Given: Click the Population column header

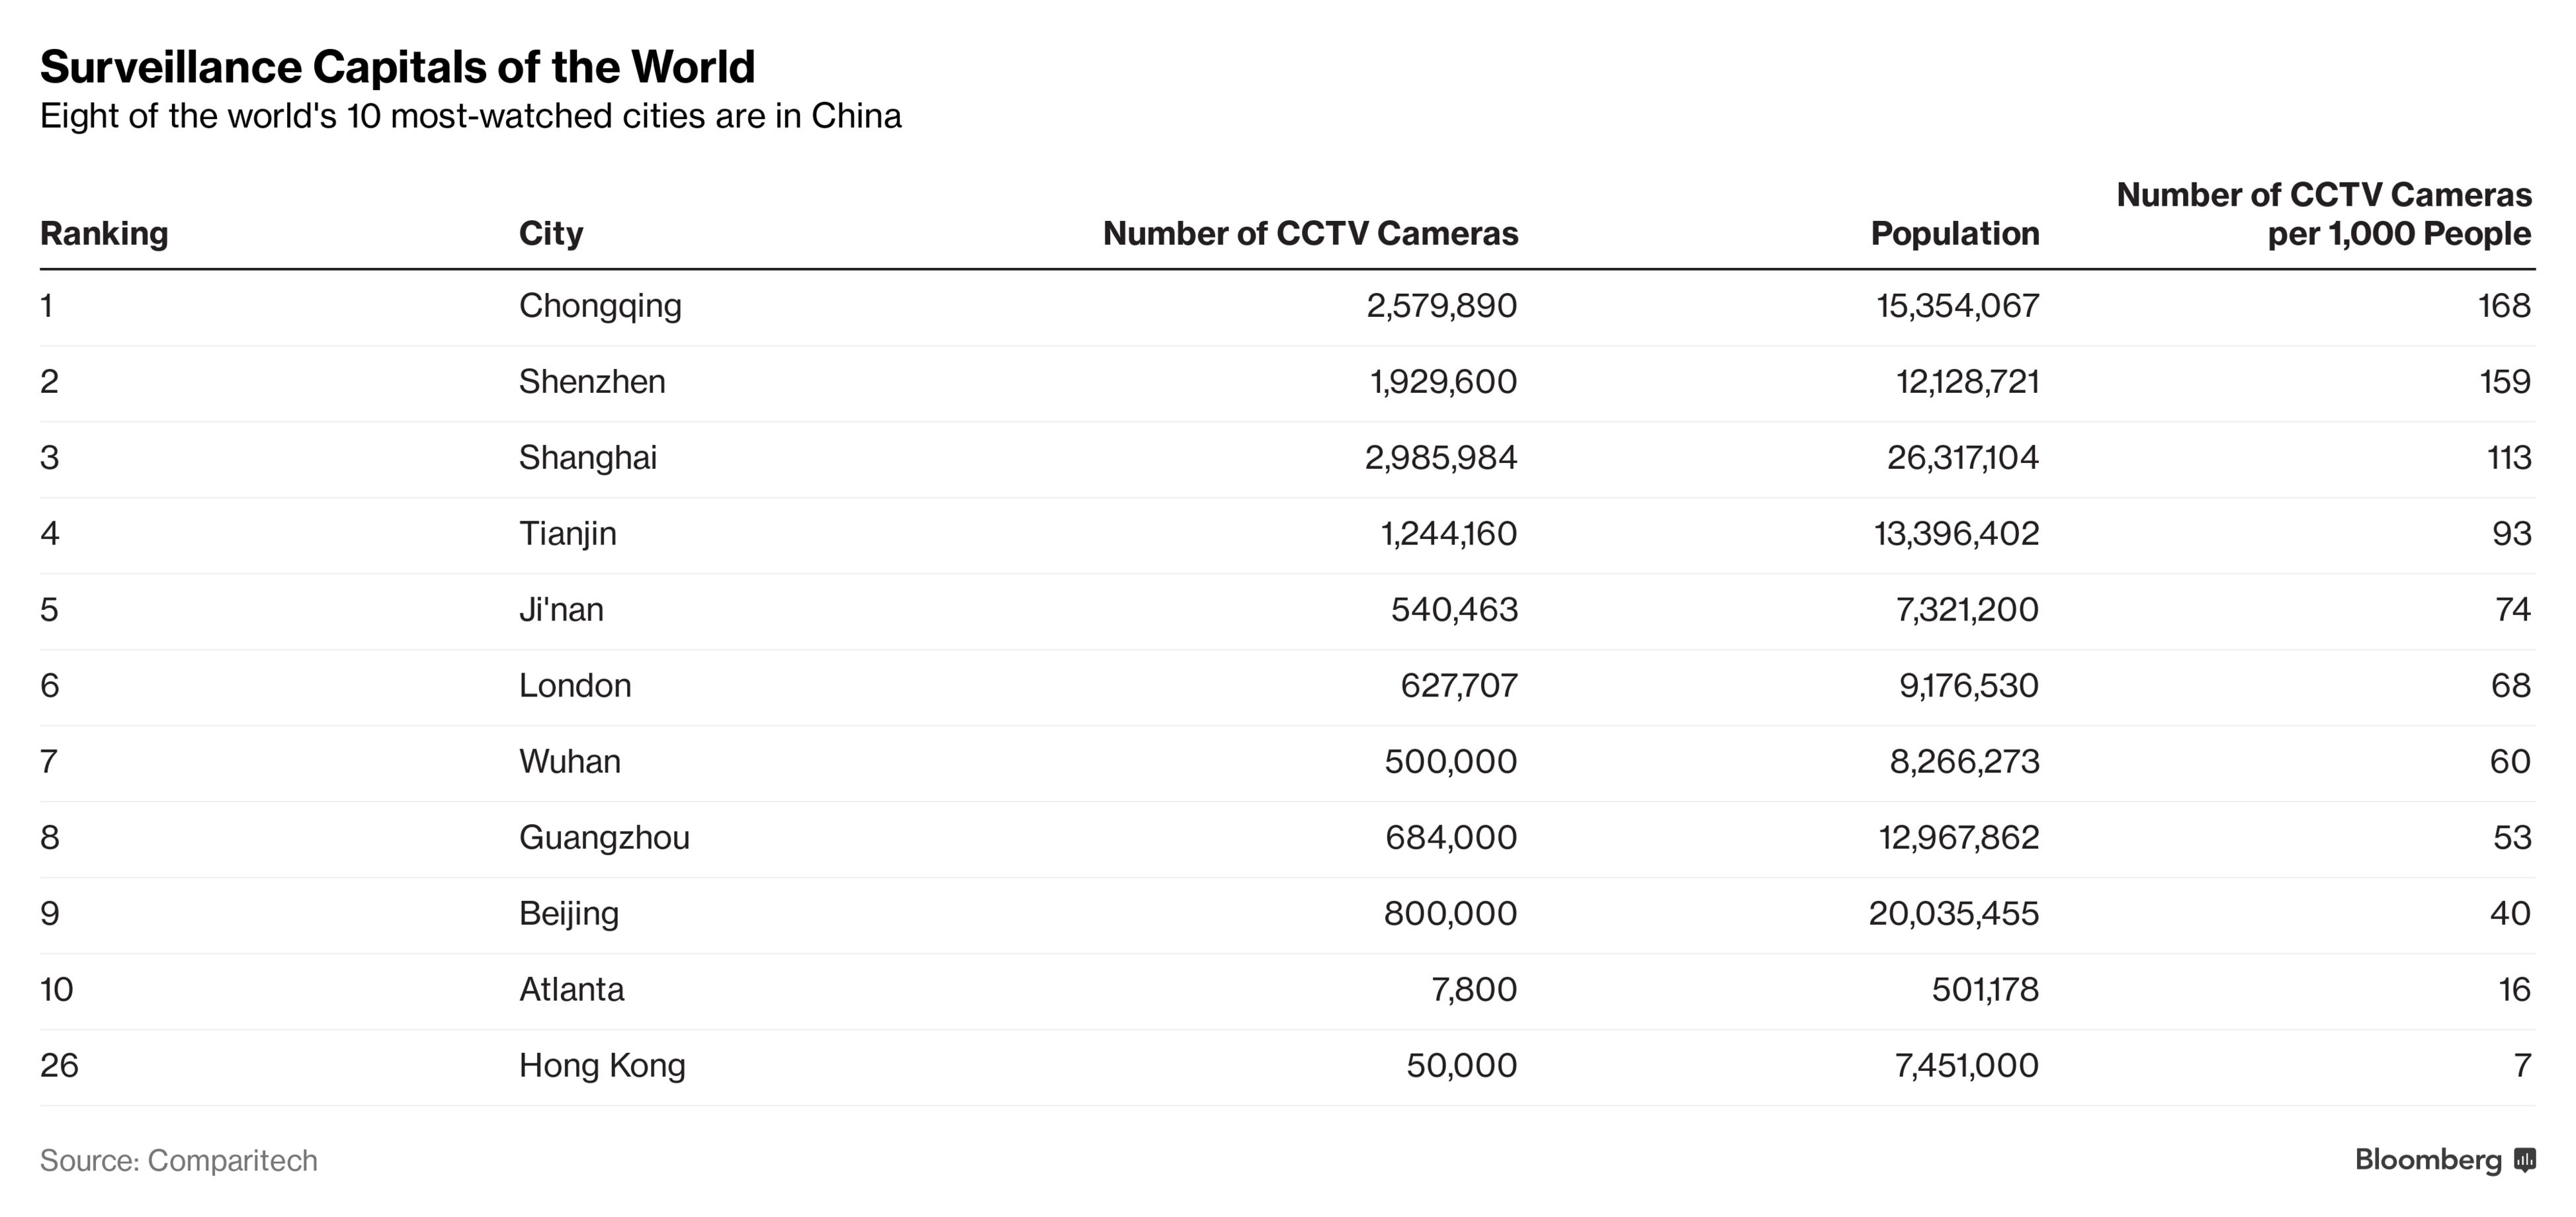Looking at the screenshot, I should point(1954,233).
